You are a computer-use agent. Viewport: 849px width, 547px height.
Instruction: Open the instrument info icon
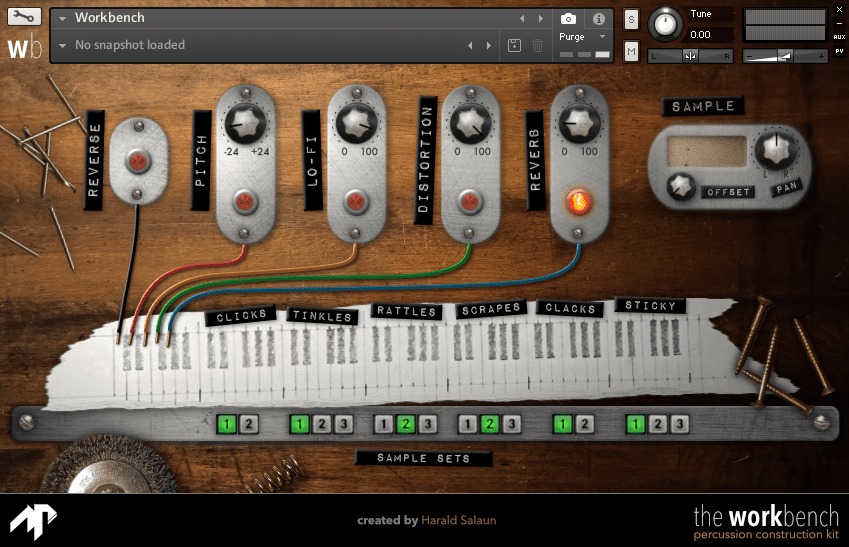(598, 19)
